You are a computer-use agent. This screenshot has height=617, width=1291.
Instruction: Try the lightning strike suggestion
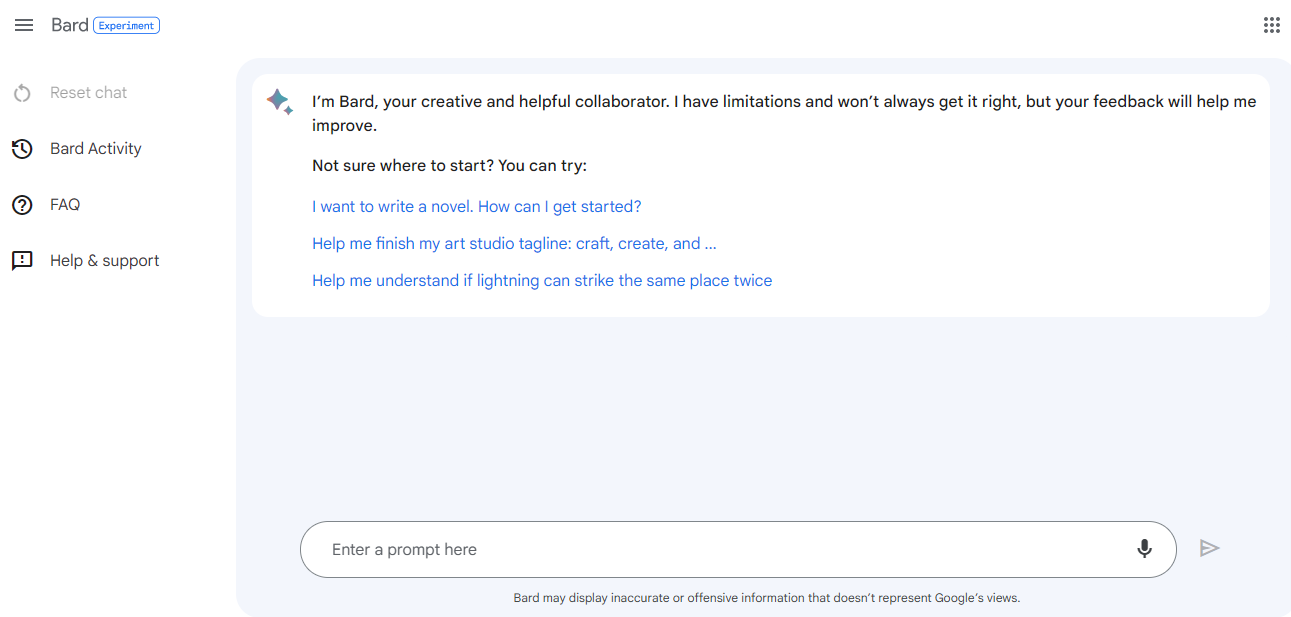(542, 281)
